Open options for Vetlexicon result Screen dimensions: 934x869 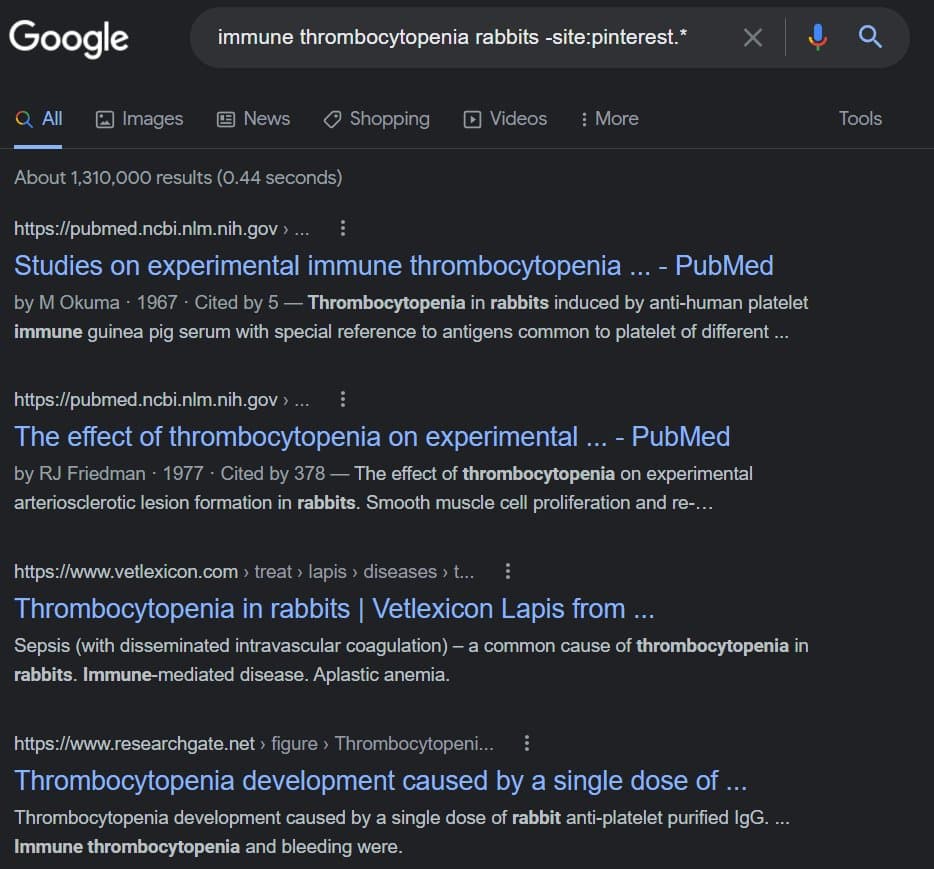(508, 572)
